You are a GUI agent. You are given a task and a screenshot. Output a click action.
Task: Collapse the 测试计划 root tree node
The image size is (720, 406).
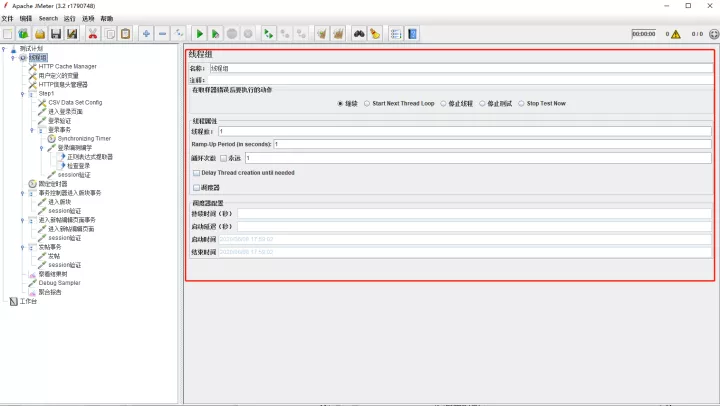coord(4,49)
